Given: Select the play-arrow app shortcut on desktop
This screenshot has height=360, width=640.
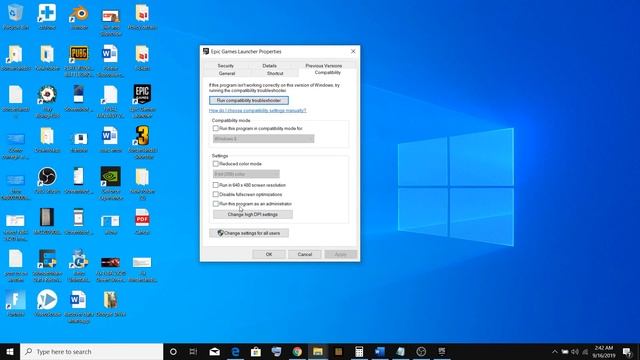Looking at the screenshot, I should tap(47, 303).
